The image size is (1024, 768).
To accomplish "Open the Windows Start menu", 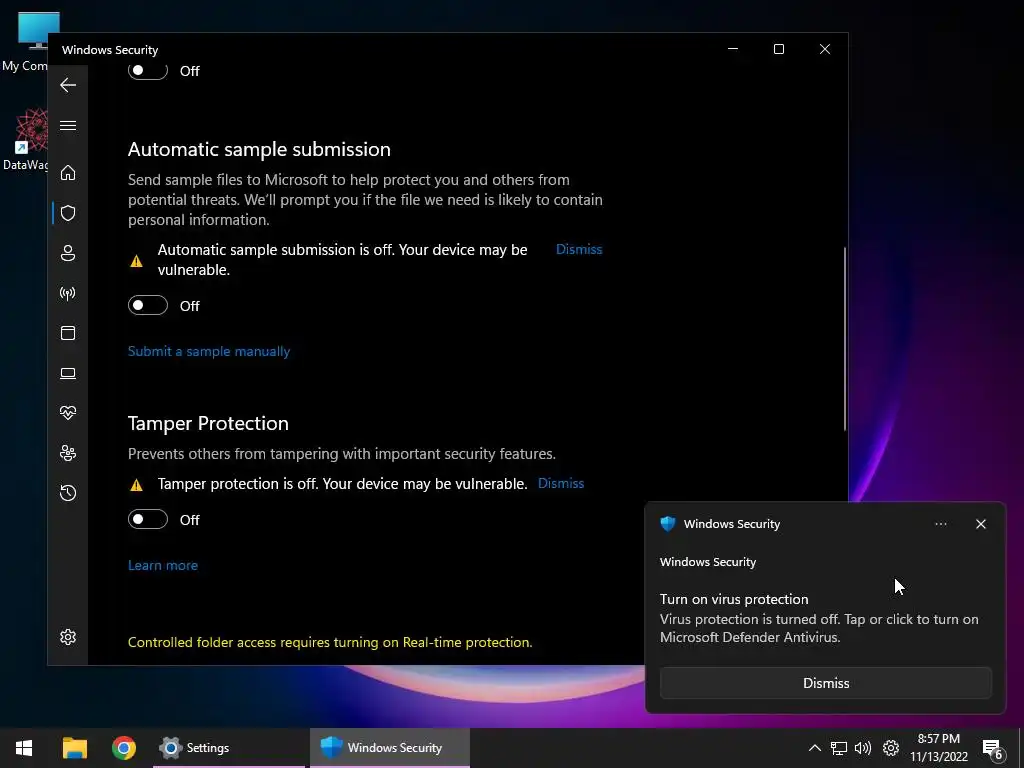I will 24,748.
